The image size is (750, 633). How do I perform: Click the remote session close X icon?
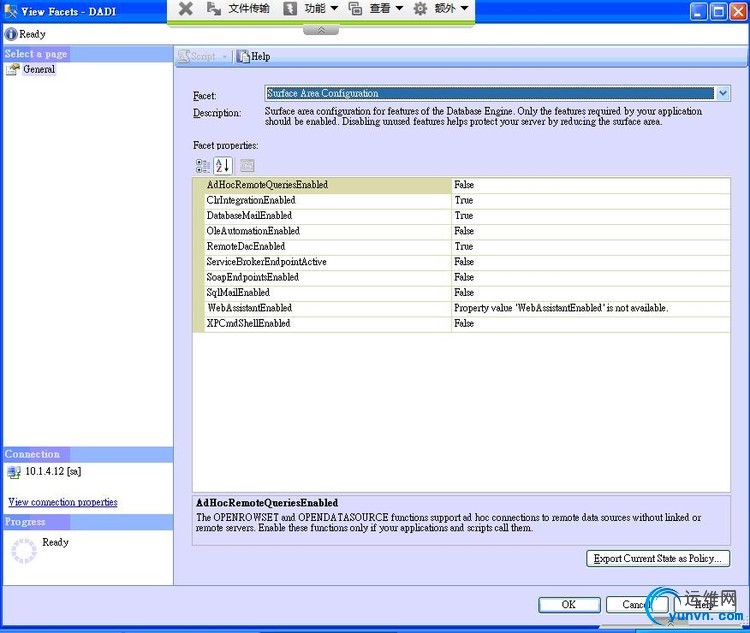(185, 9)
